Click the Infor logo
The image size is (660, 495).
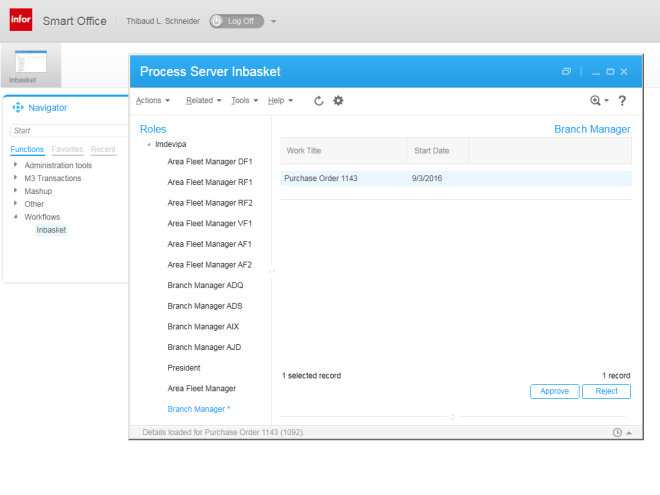21,20
